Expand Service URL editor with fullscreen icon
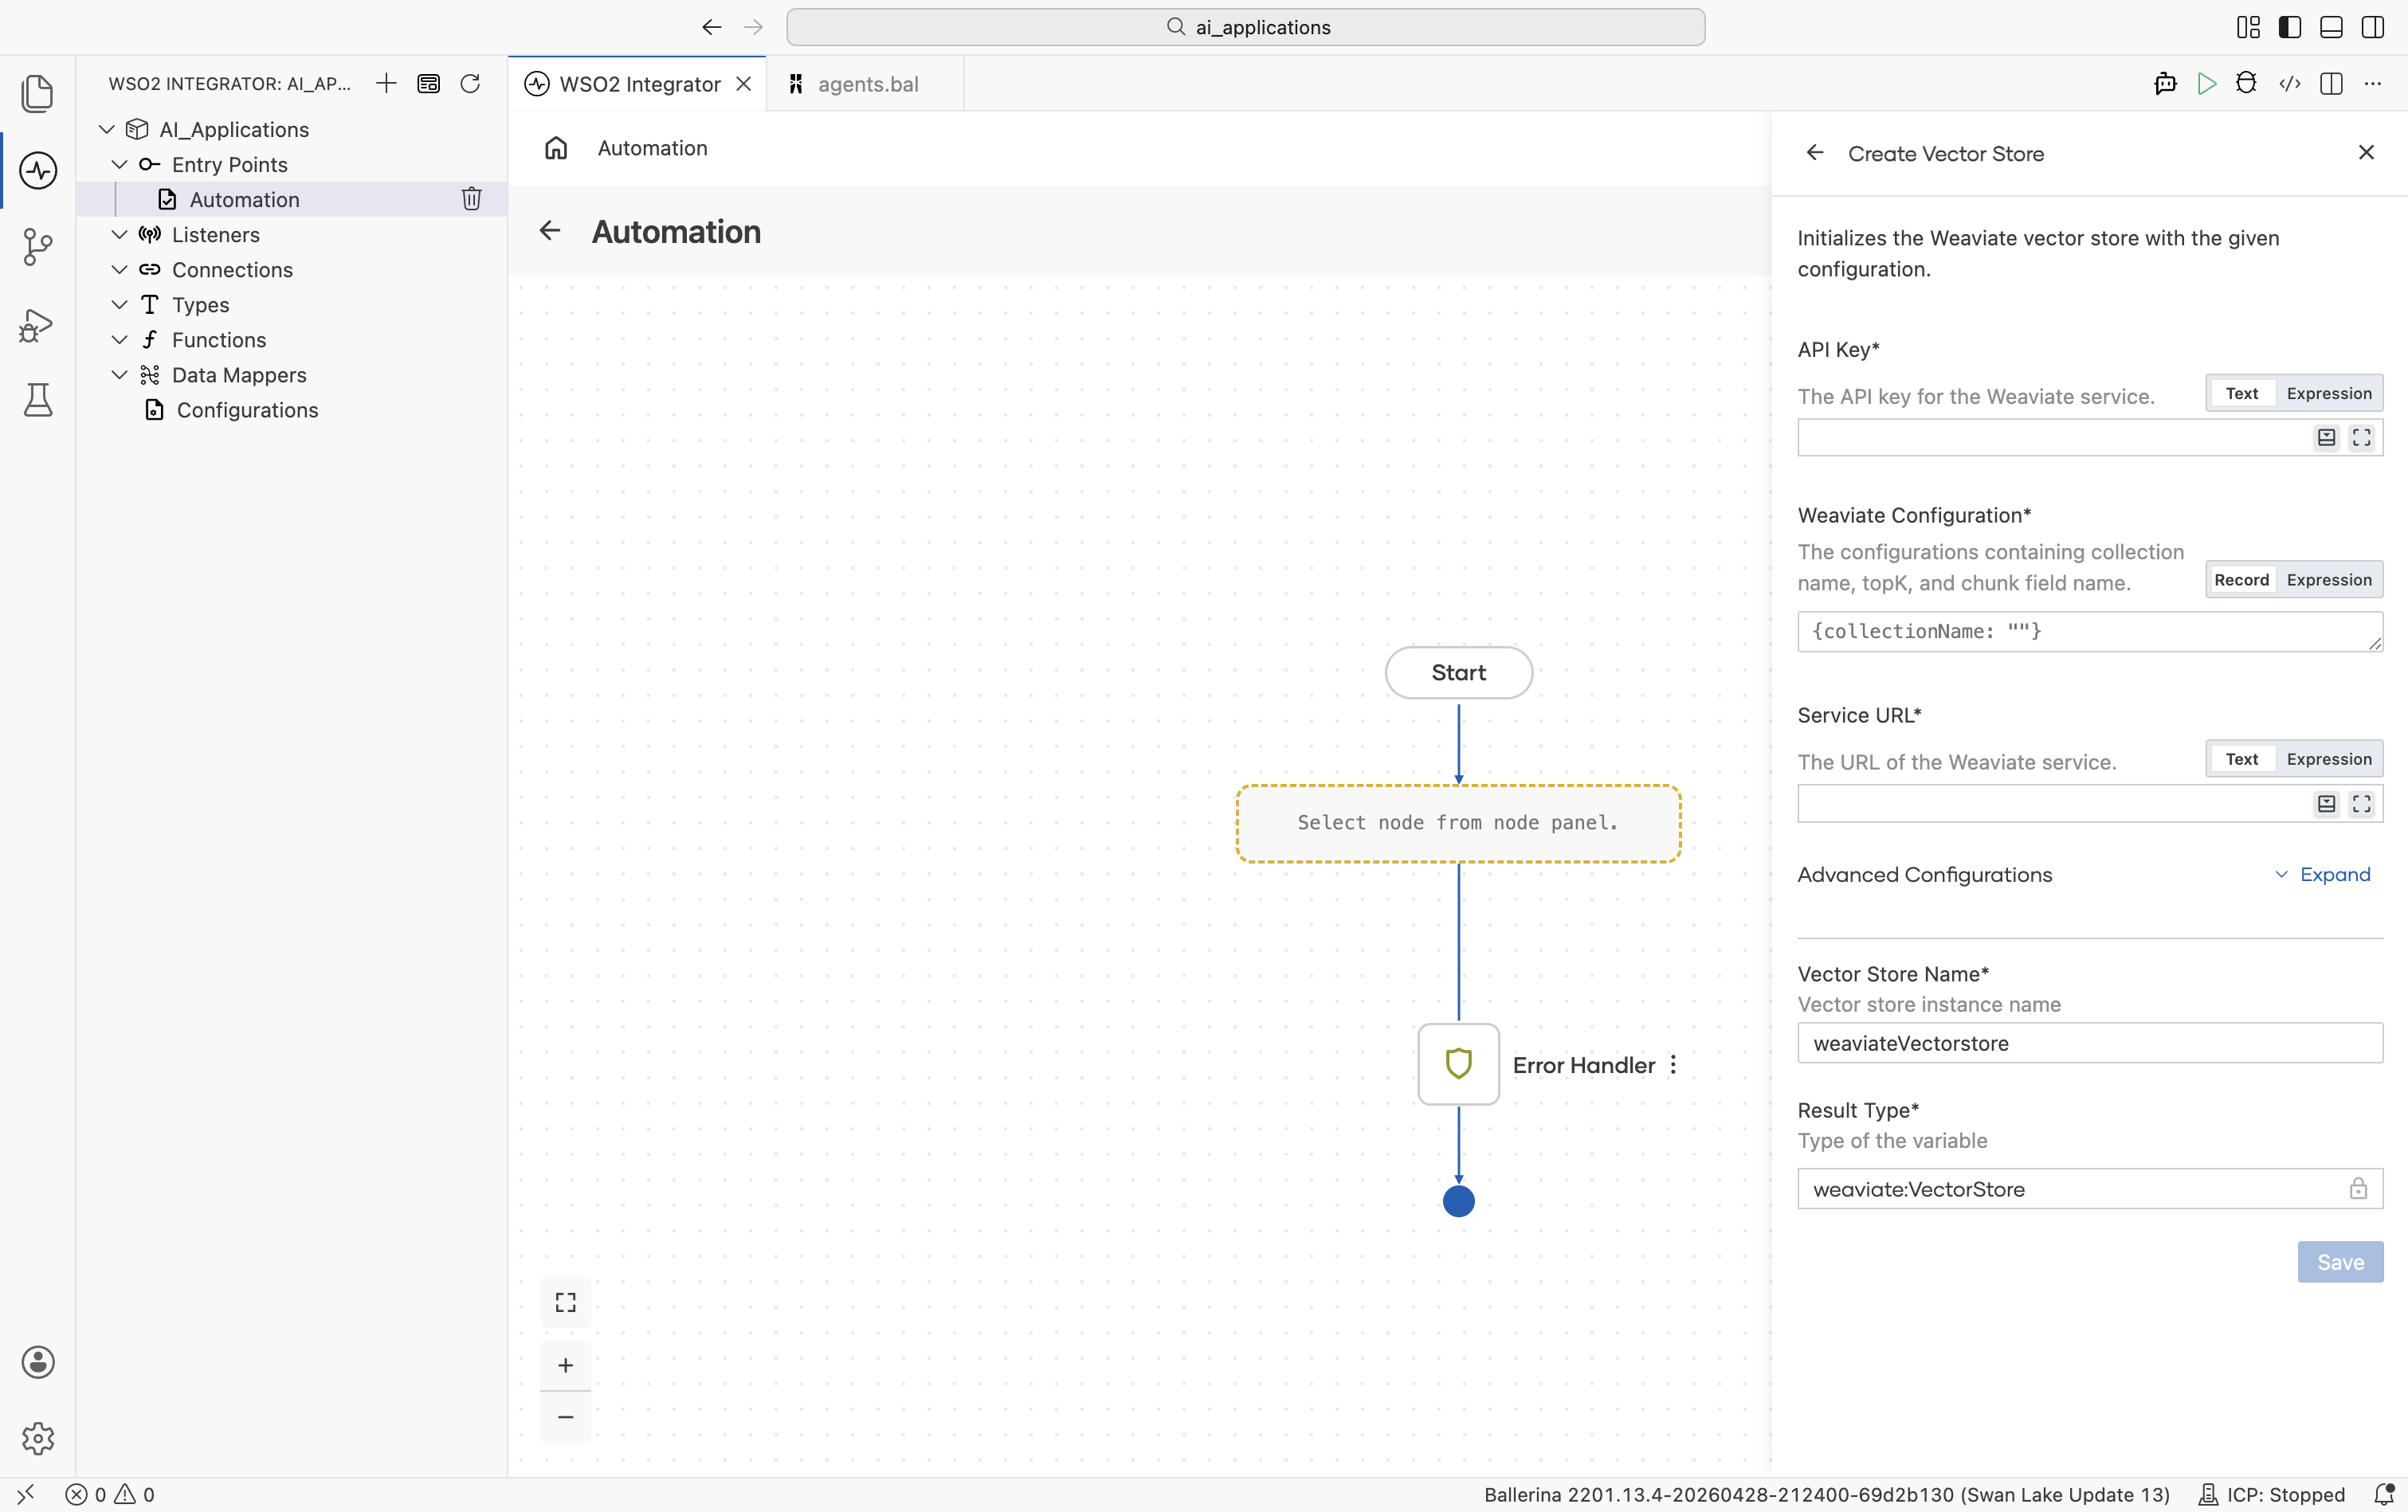2408x1512 pixels. coord(2362,803)
